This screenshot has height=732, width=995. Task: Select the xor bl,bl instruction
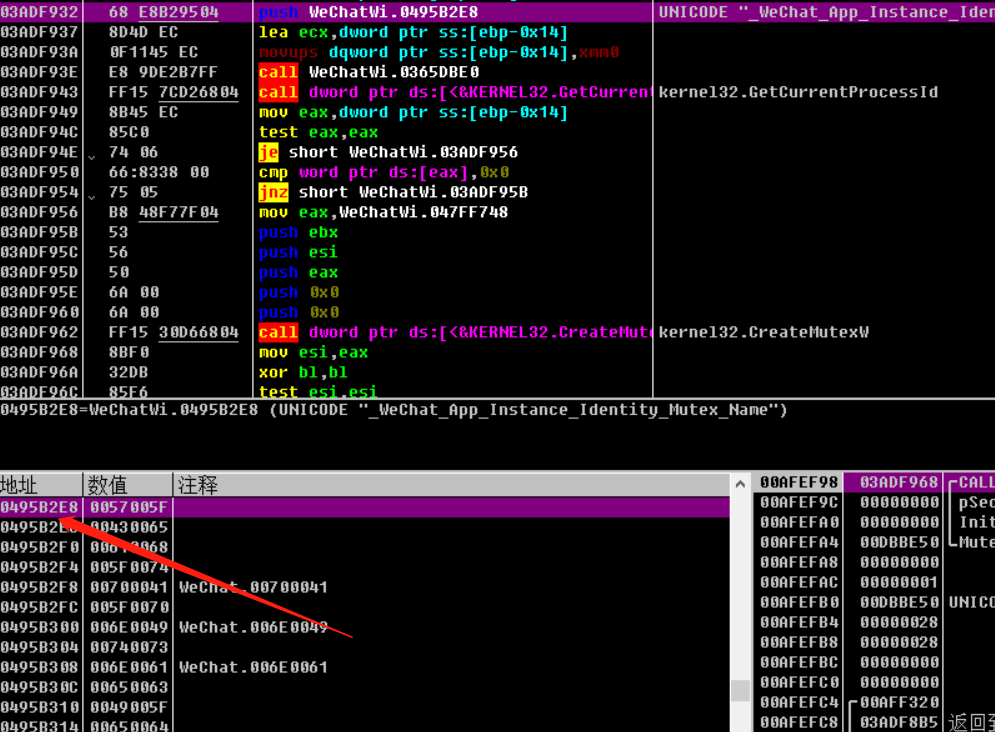(303, 372)
